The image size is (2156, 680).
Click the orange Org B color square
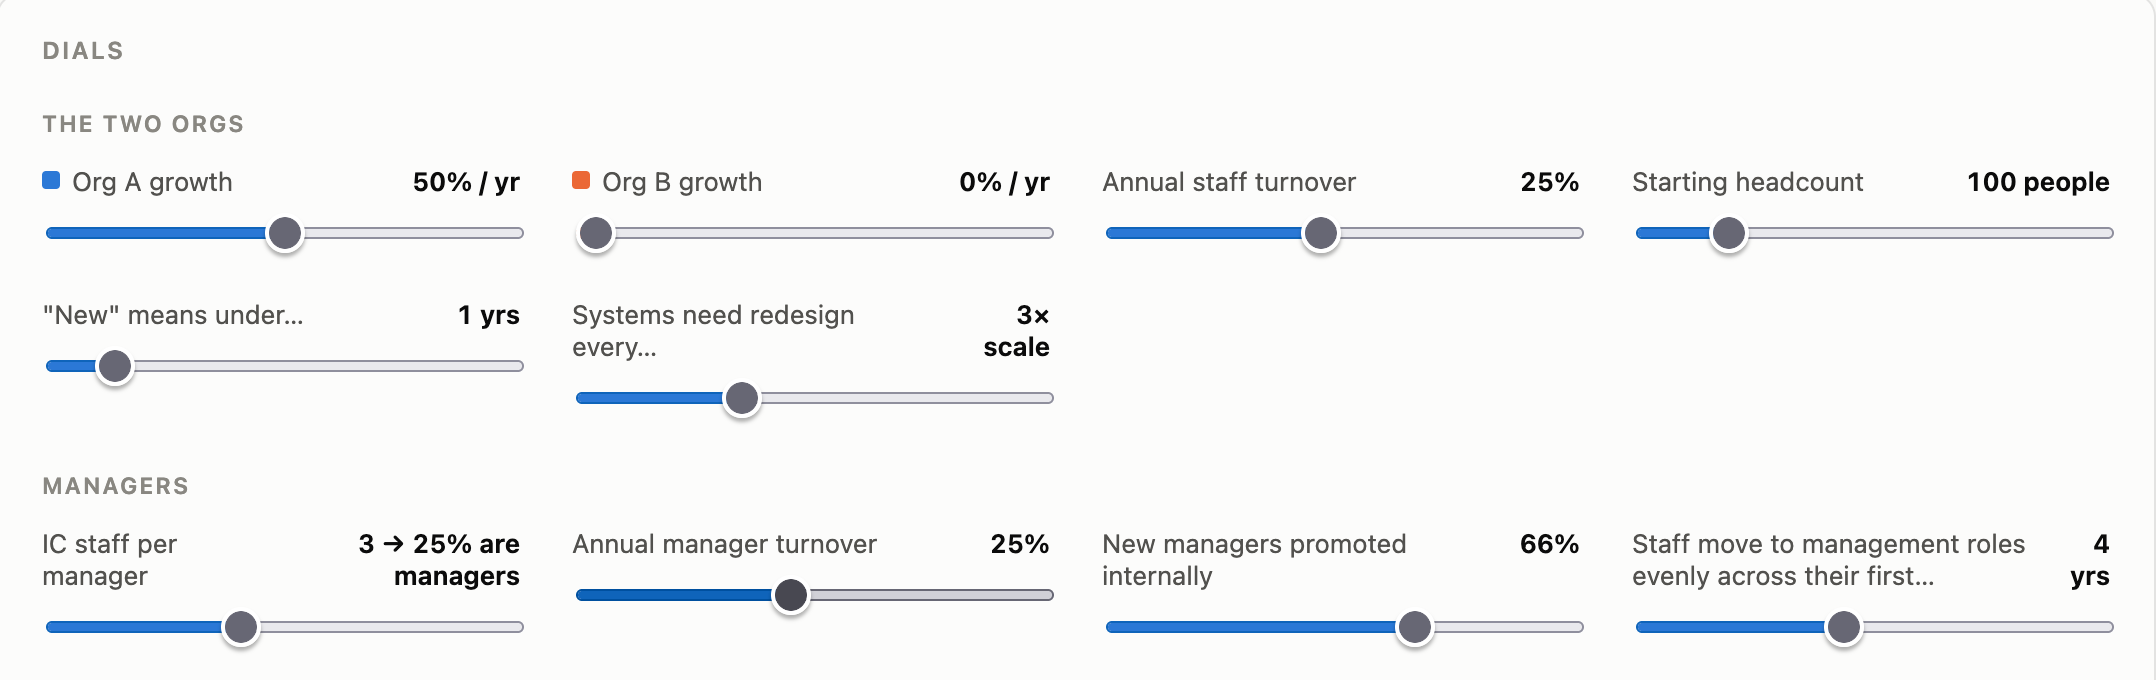581,180
